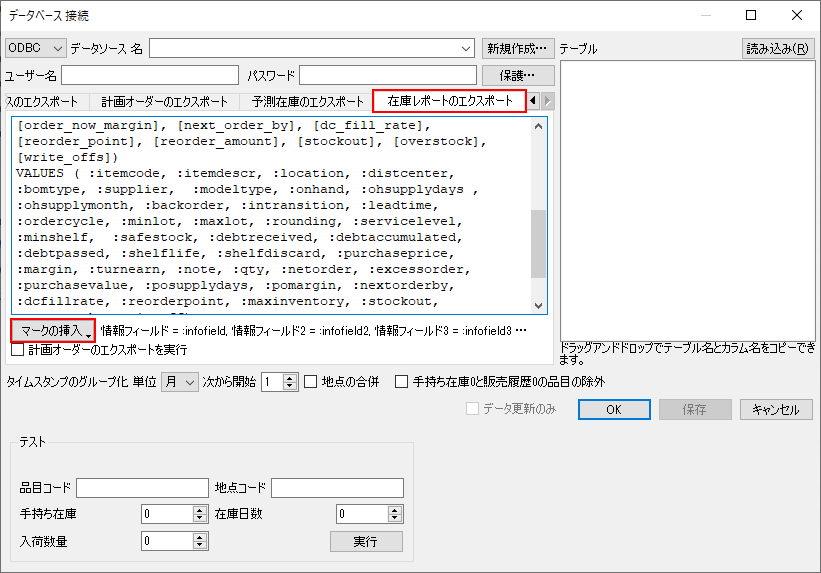Switch to the 計画オーダーのエクスポート tab
Image resolution: width=821 pixels, height=573 pixels.
165,102
